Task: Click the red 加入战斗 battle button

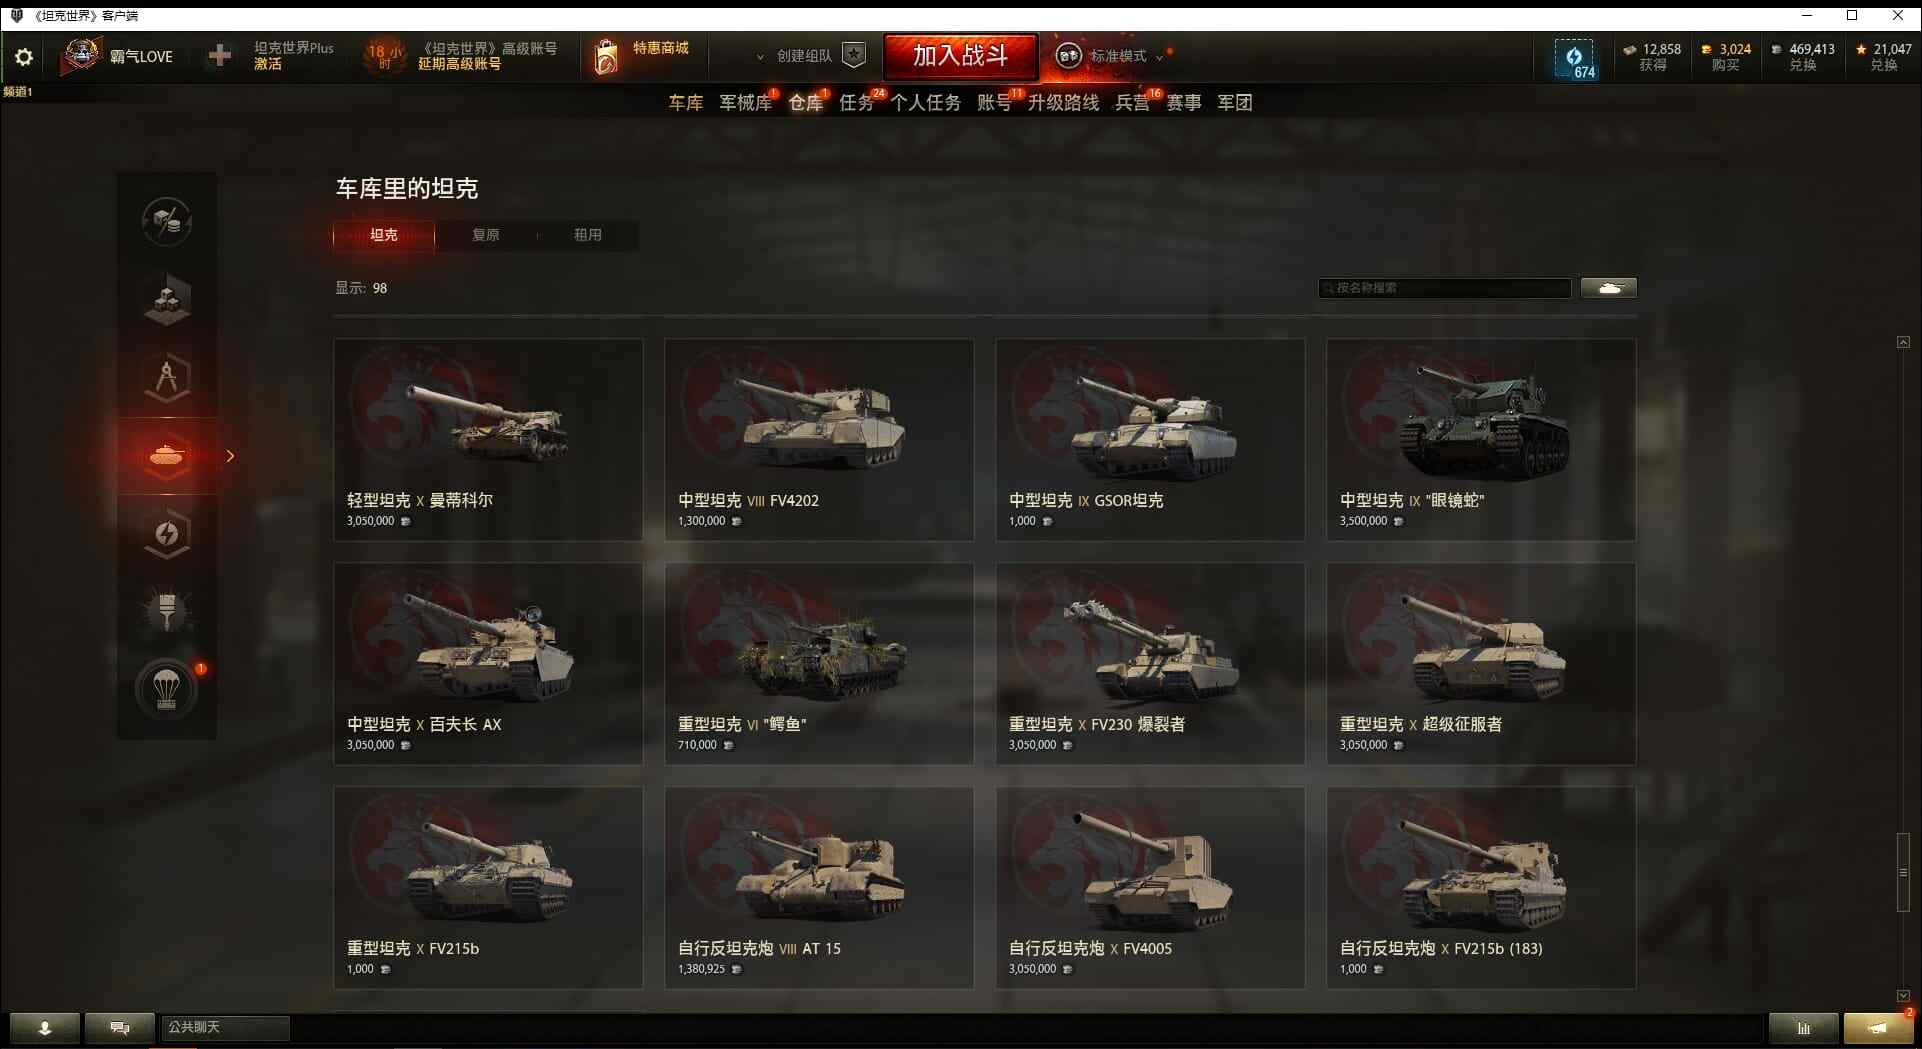Action: (x=960, y=56)
